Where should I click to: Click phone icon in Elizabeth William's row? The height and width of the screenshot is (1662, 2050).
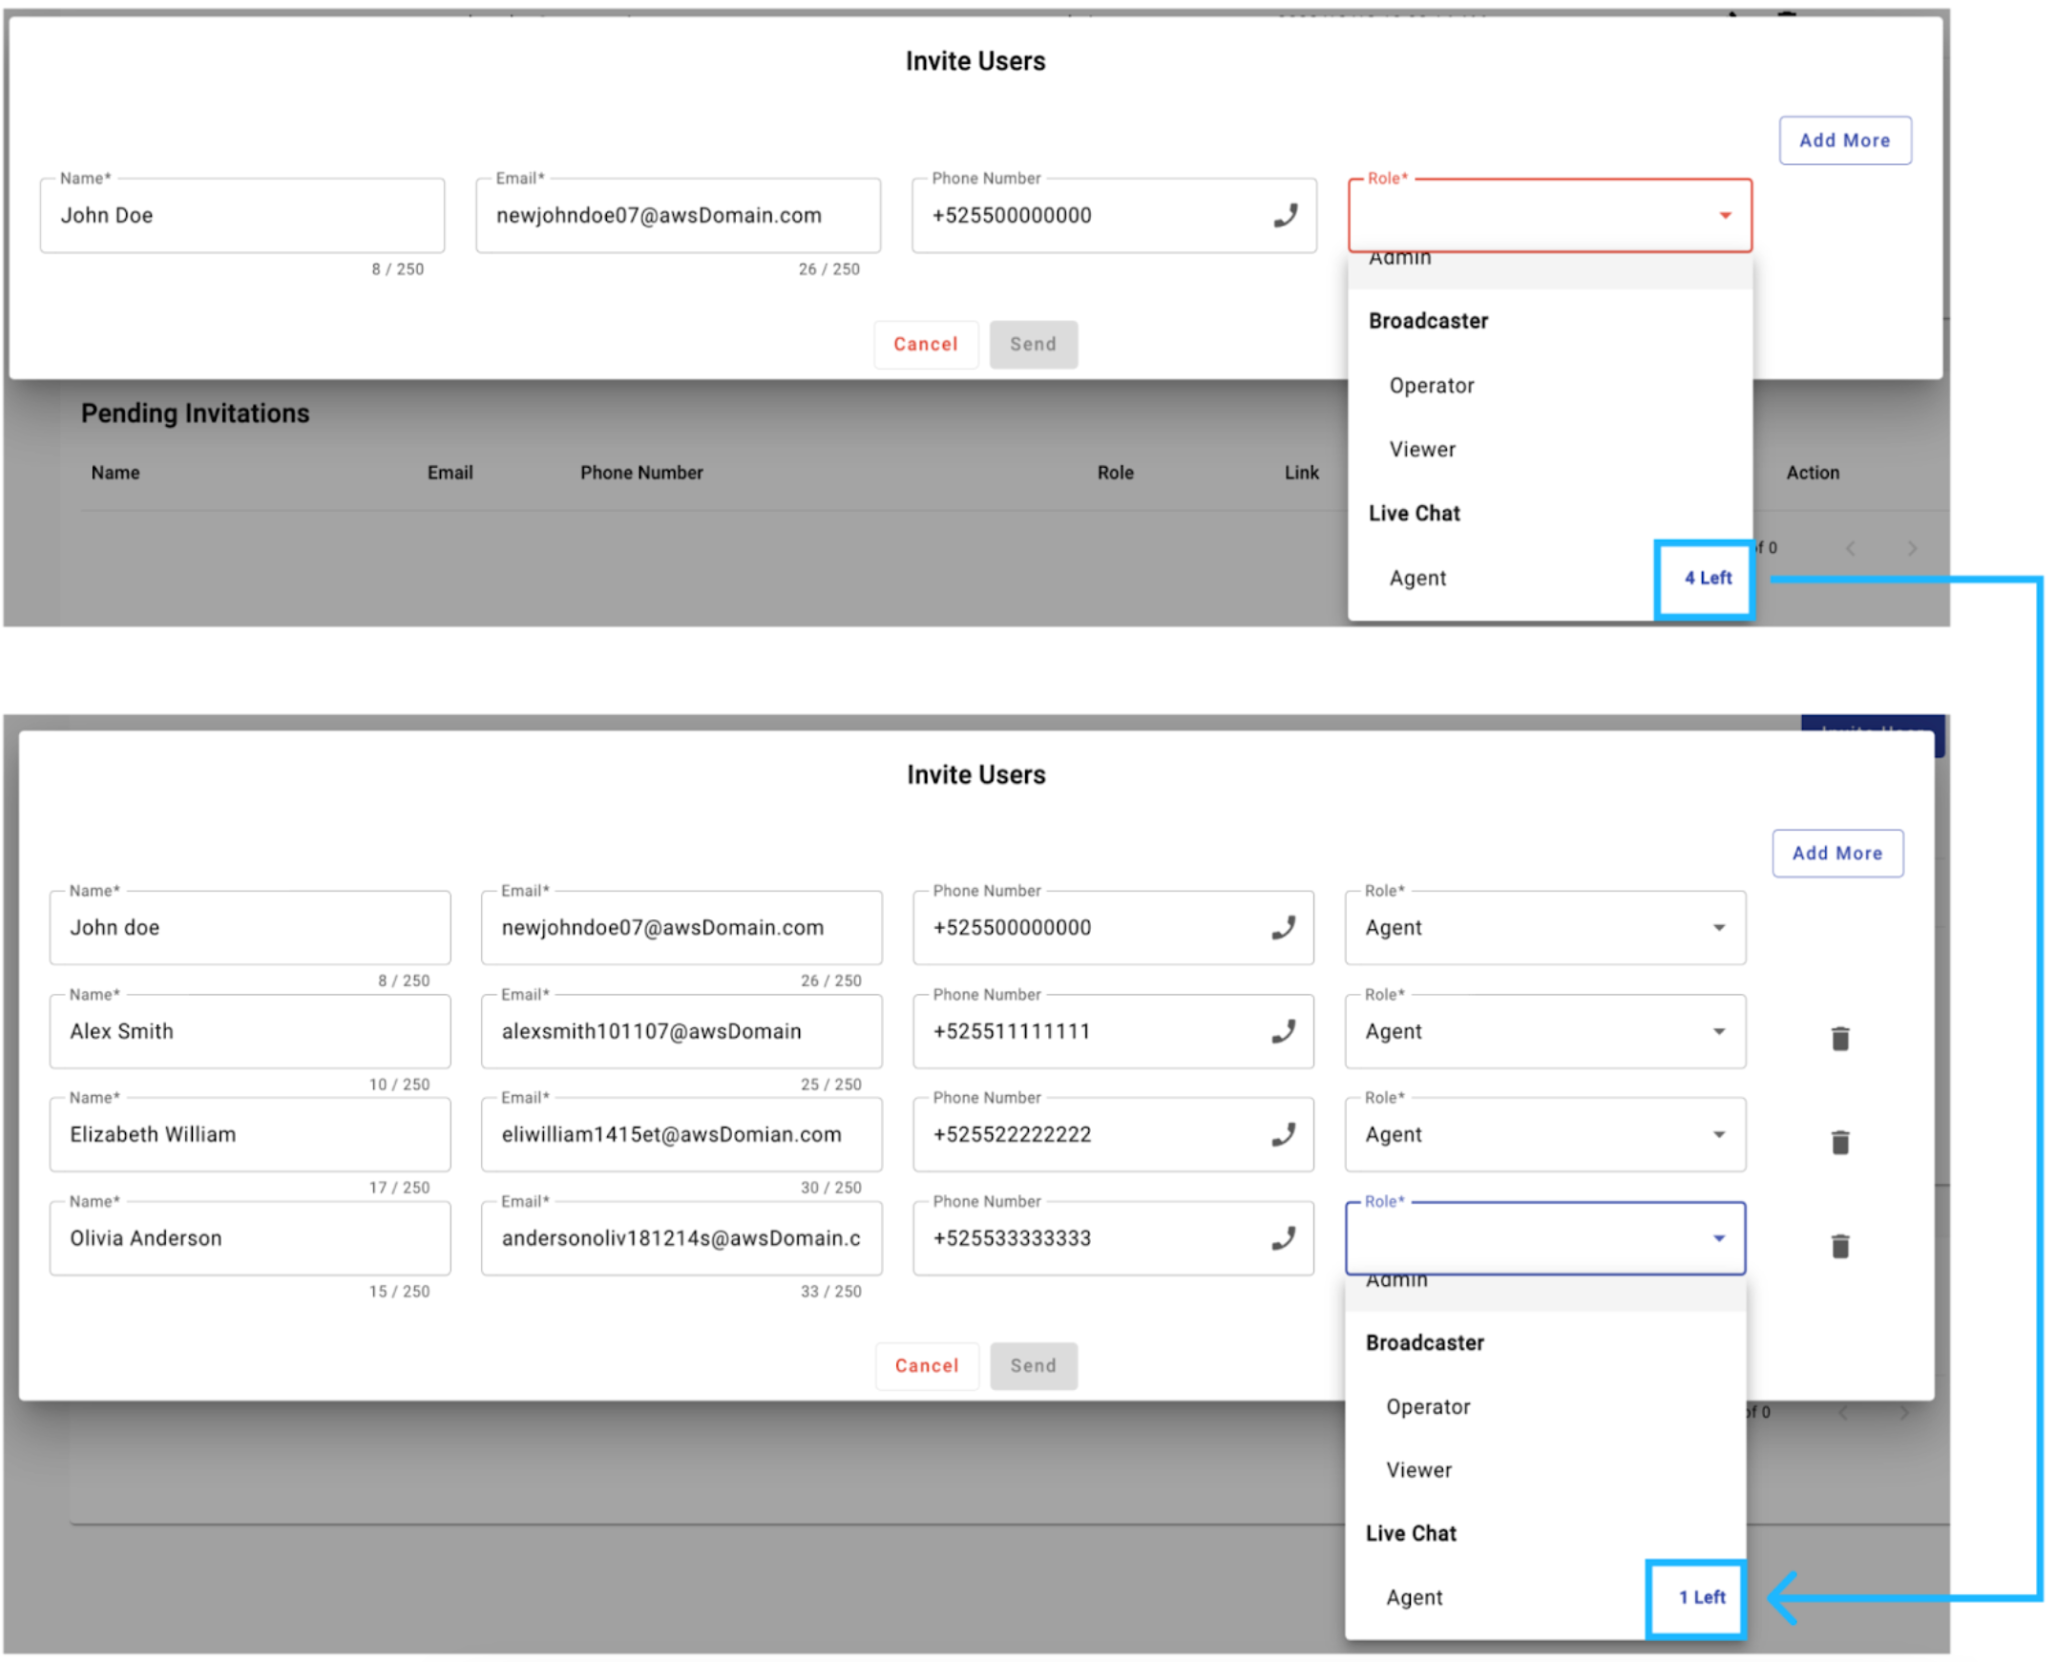click(x=1283, y=1134)
